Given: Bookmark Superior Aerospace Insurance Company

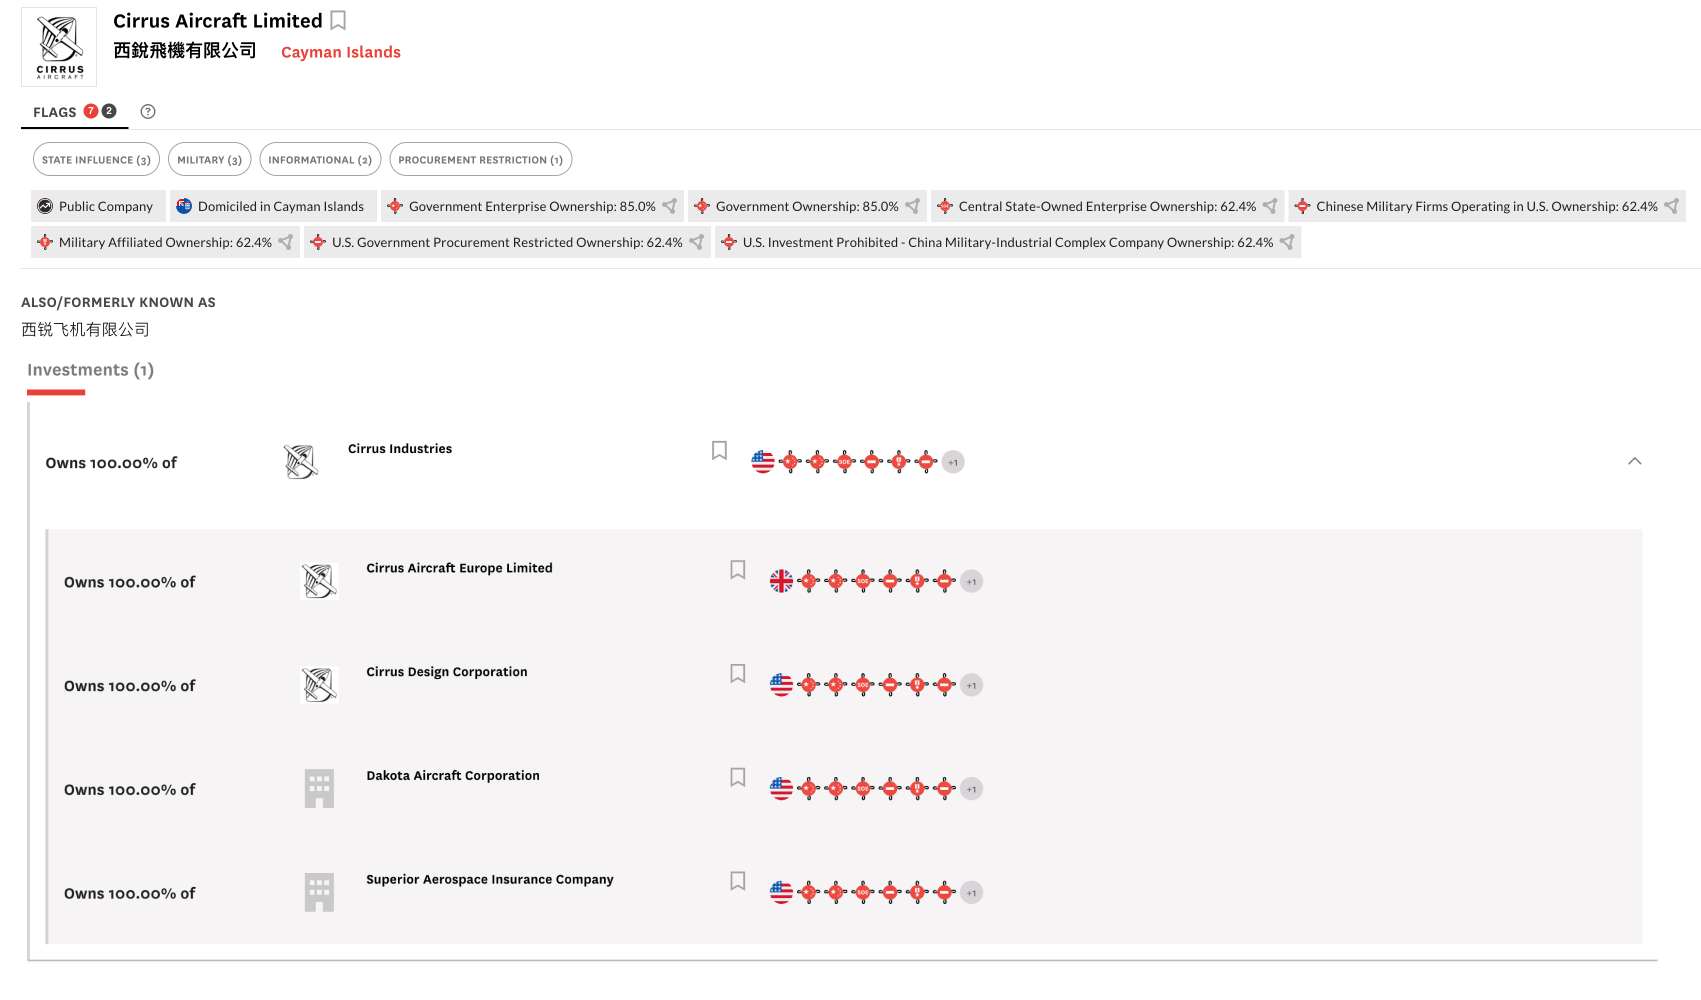Looking at the screenshot, I should [738, 882].
